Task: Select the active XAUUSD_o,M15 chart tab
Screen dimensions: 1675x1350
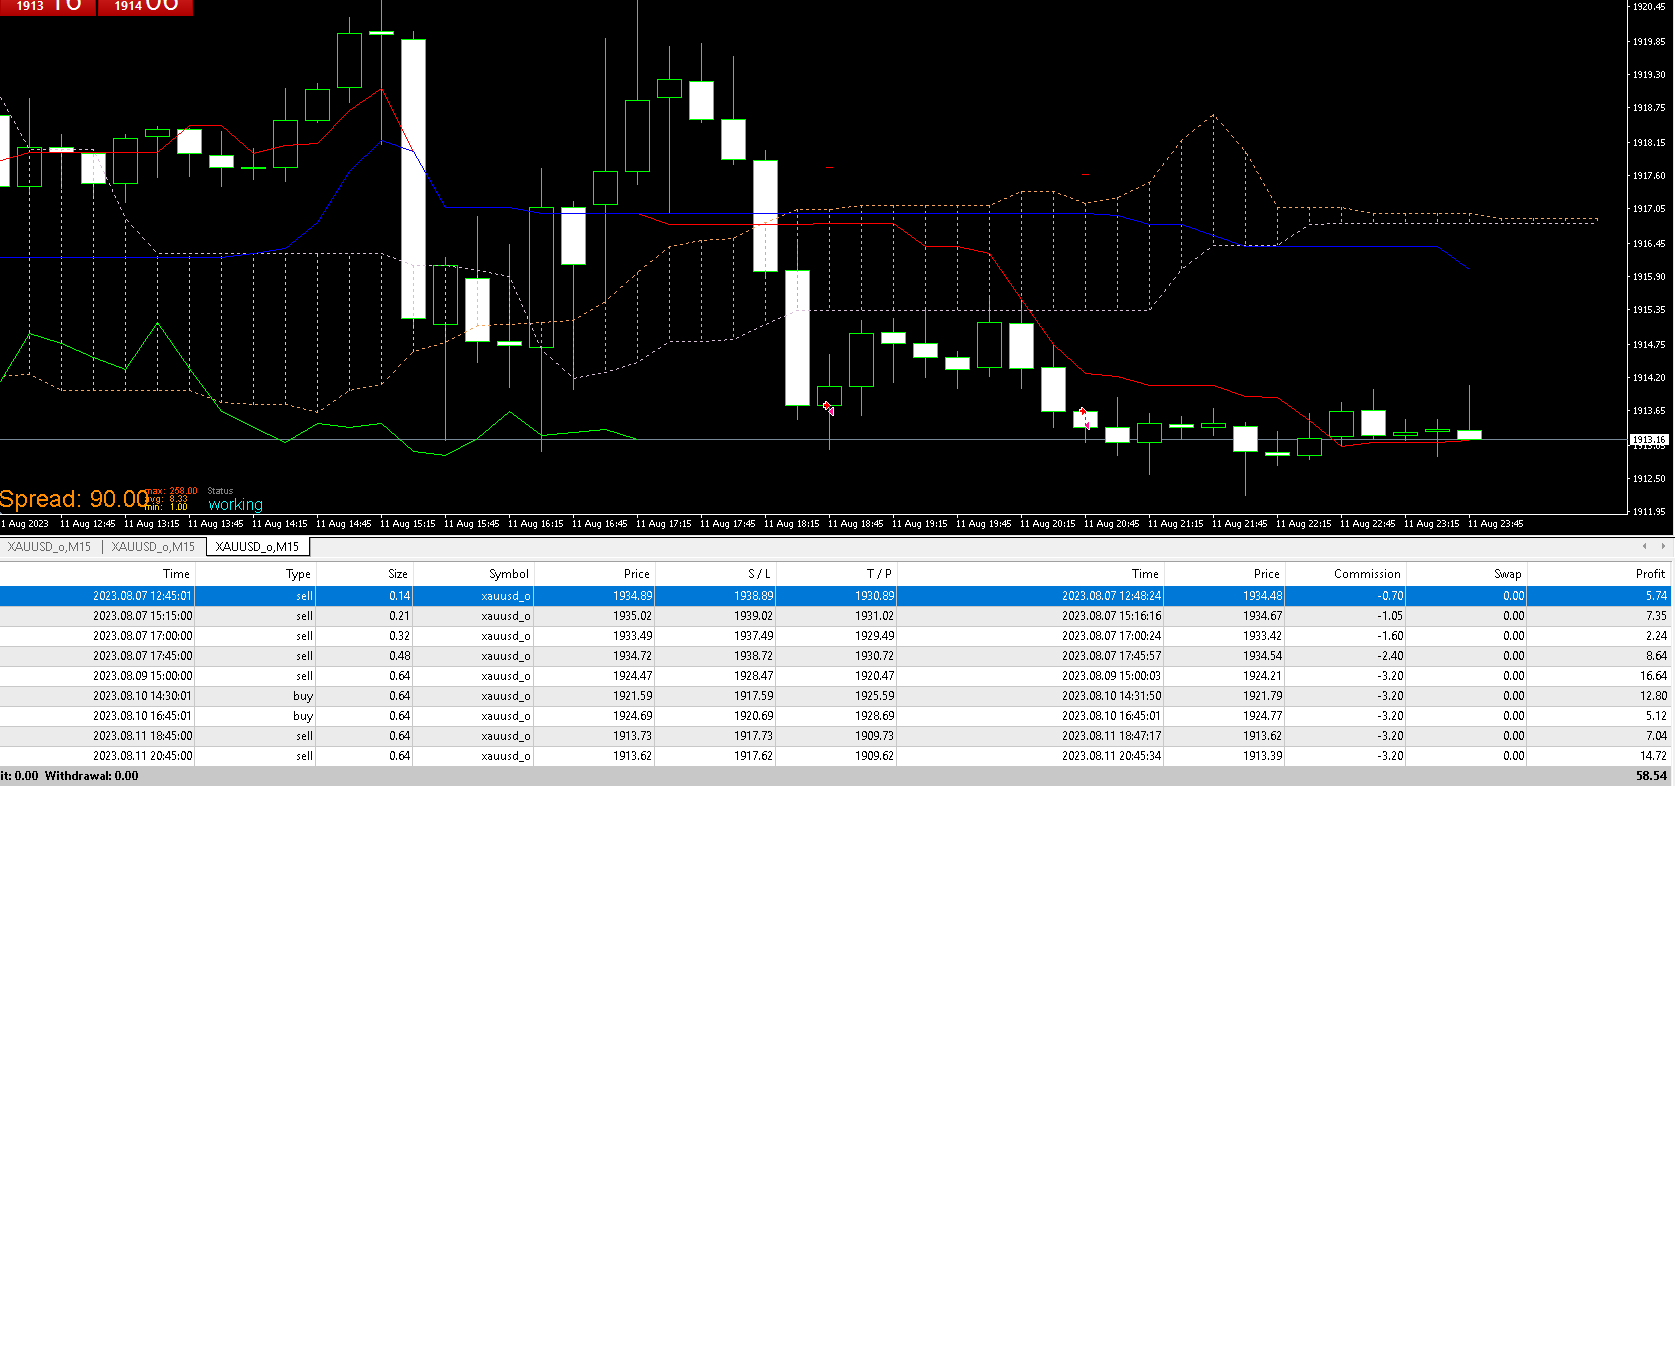Action: (x=257, y=547)
